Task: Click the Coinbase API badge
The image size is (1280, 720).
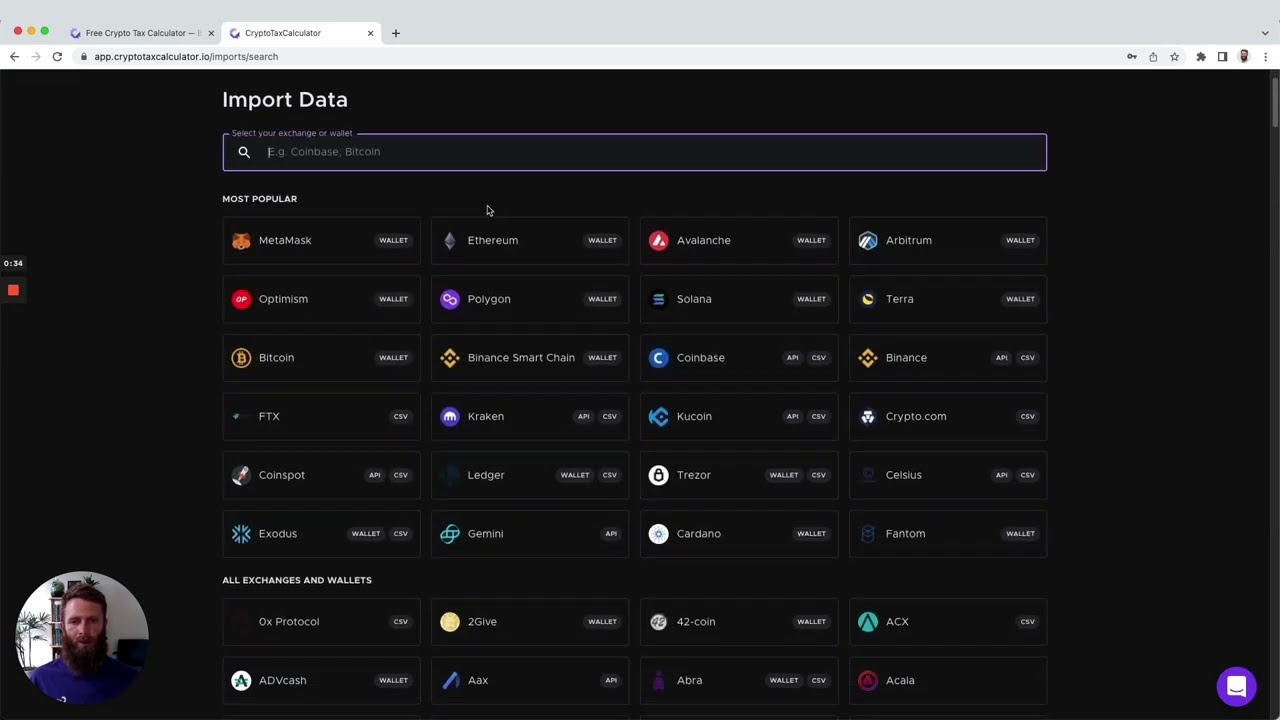Action: (x=792, y=358)
